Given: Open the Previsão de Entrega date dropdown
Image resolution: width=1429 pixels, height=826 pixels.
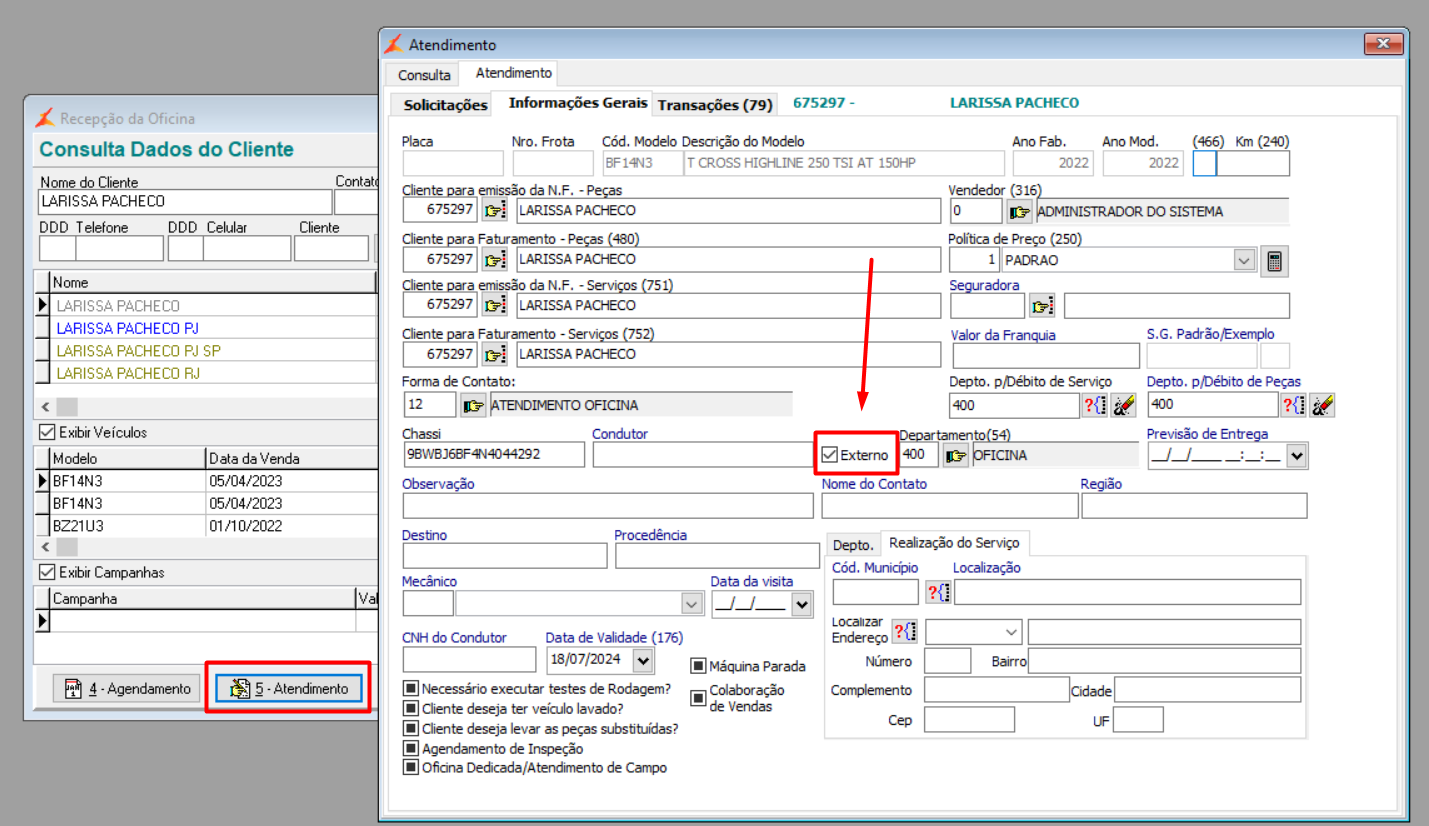Looking at the screenshot, I should coord(1297,455).
